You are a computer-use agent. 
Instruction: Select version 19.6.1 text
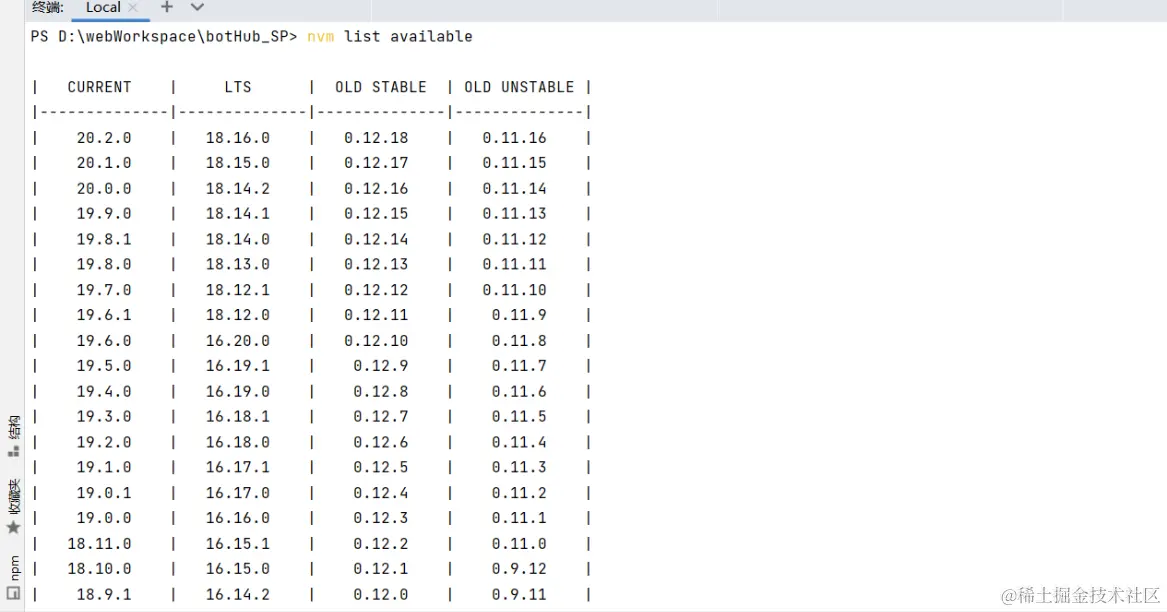(103, 315)
